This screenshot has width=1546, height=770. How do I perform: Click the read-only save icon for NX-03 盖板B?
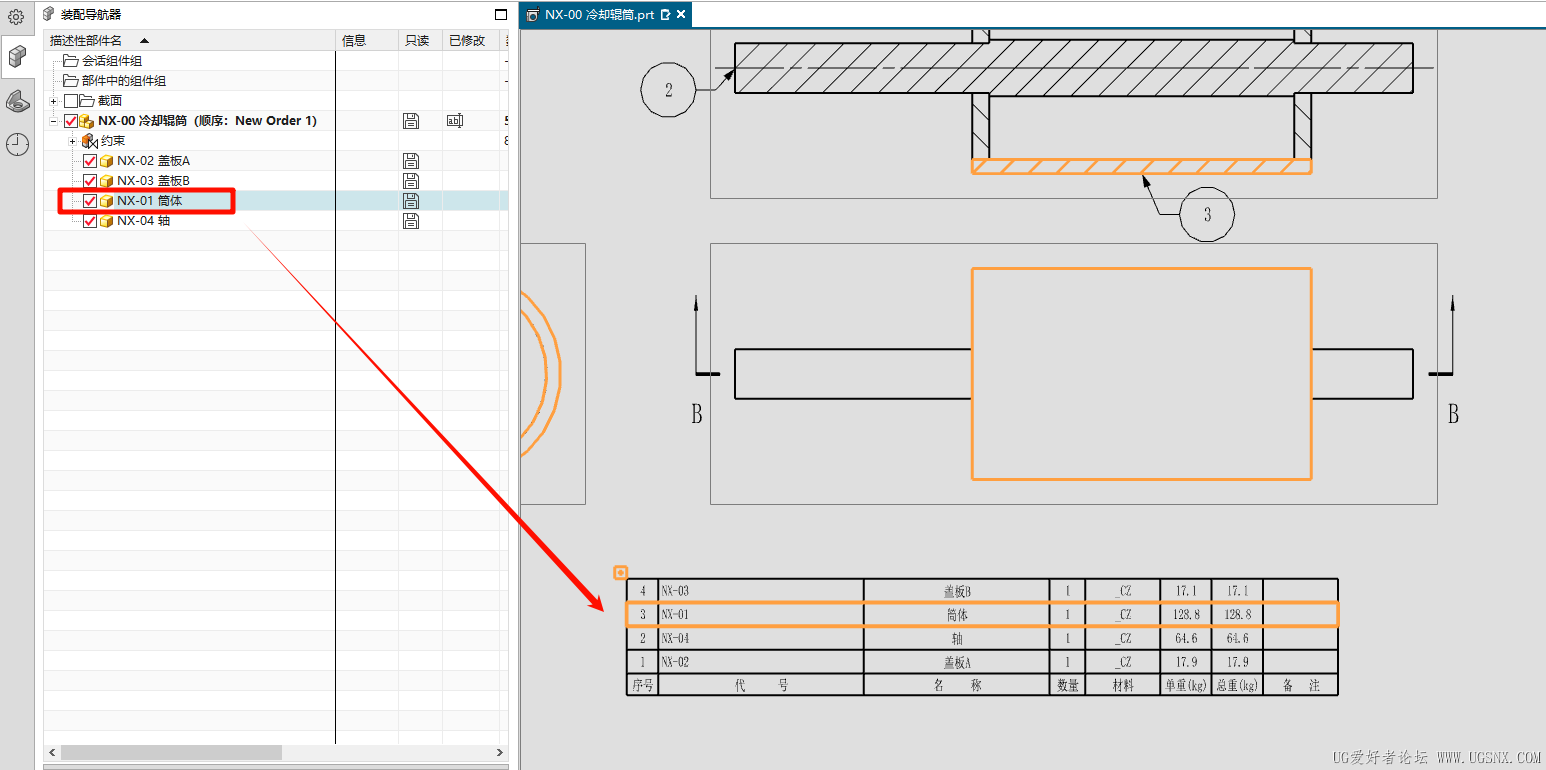(x=410, y=181)
